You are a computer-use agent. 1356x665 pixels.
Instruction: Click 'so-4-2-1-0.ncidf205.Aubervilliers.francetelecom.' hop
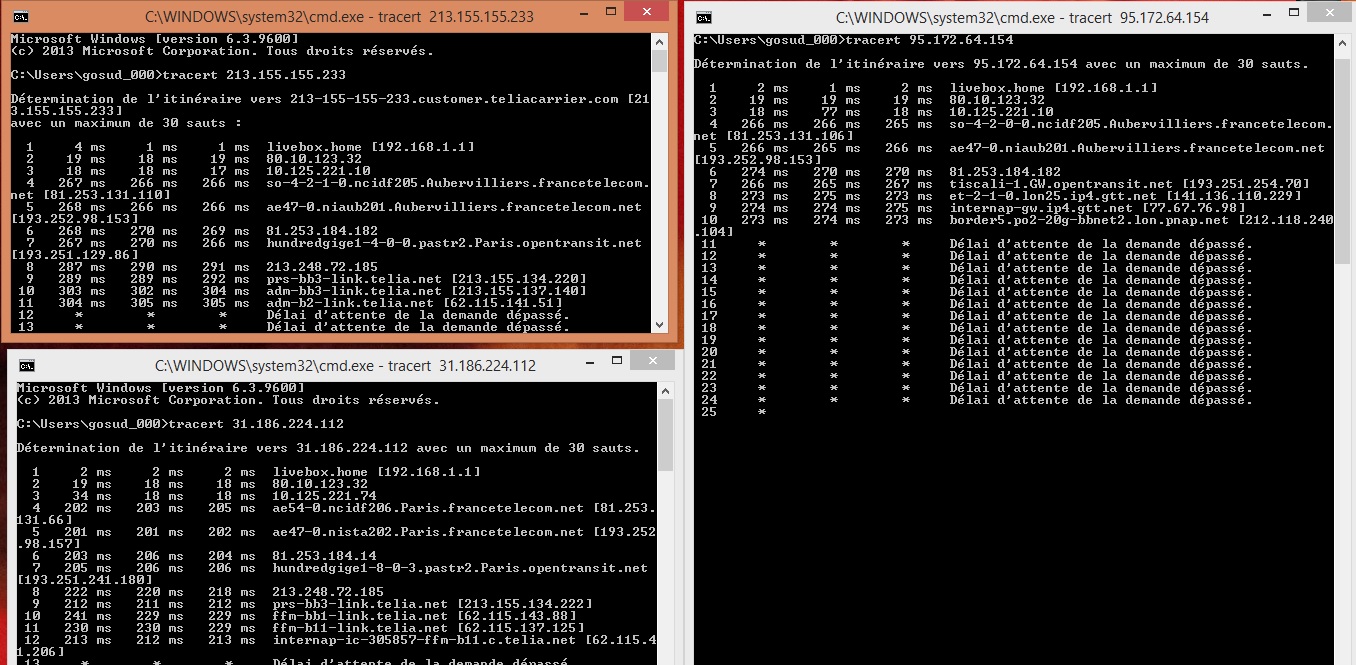click(x=458, y=183)
